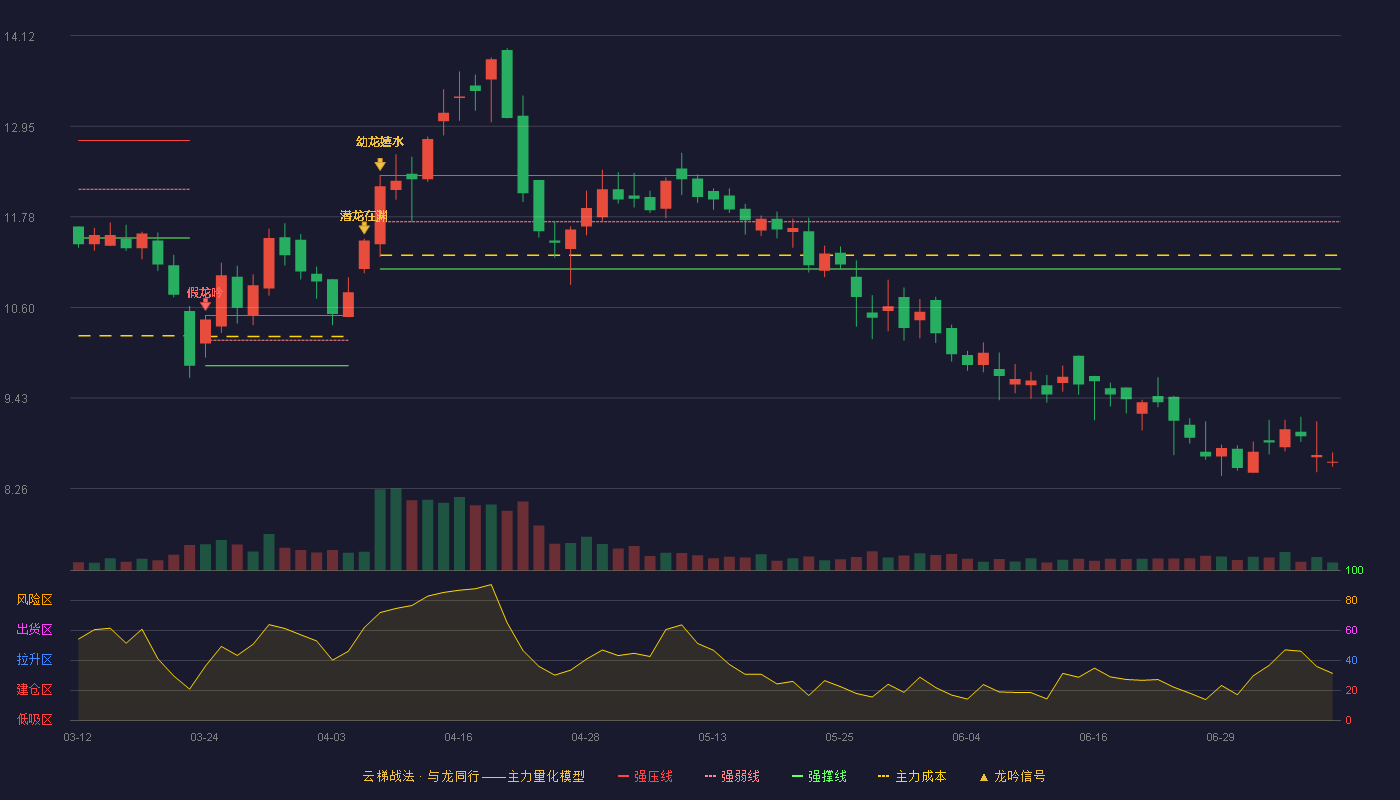Viewport: 1400px width, 800px height.
Task: Click the 03-24 date label
Action: [204, 737]
